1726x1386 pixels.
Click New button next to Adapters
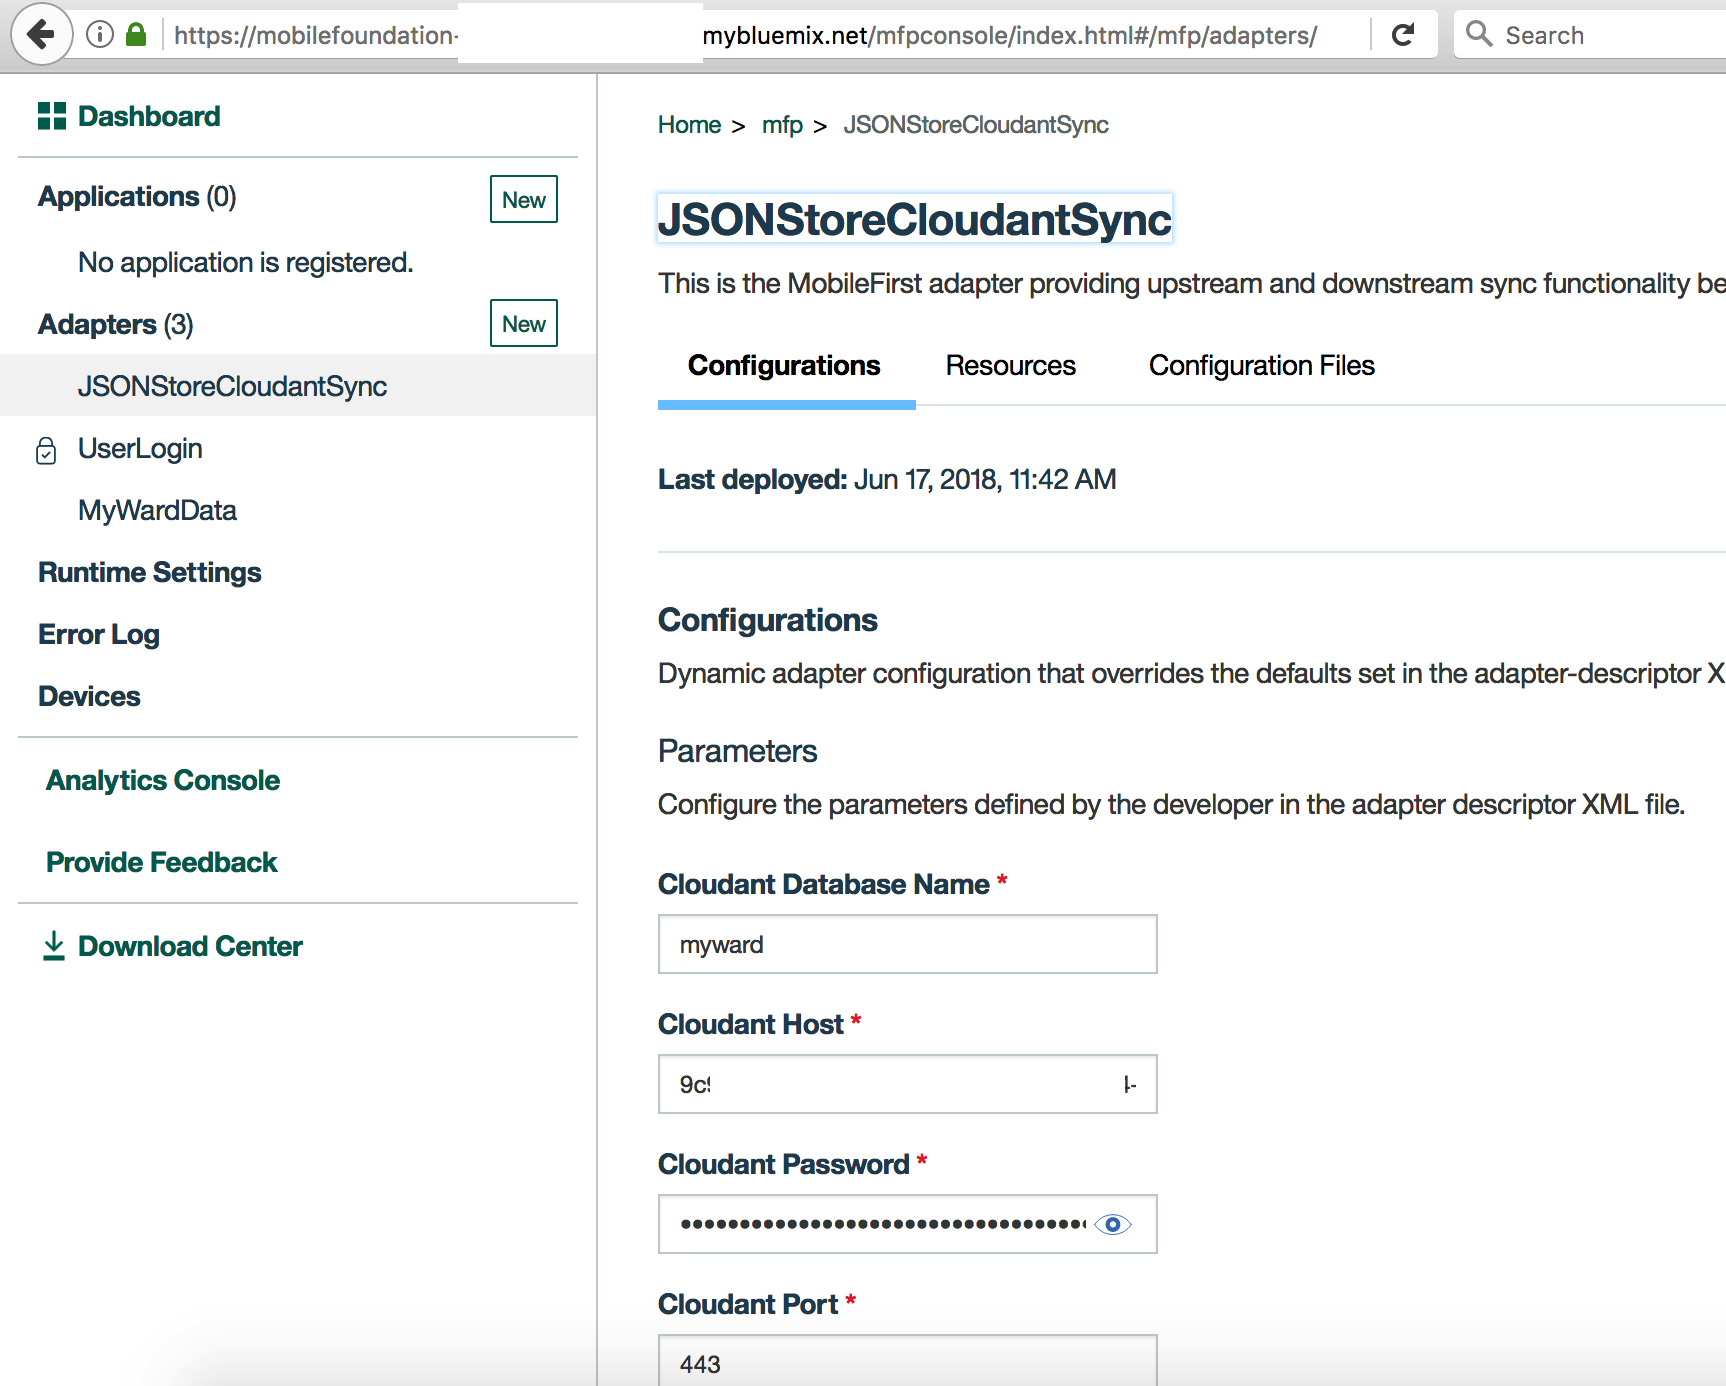(524, 324)
